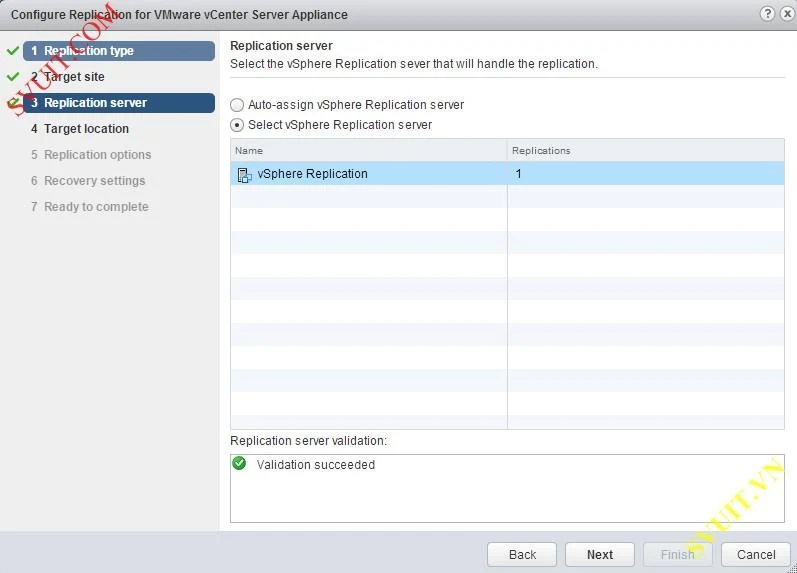This screenshot has height=573, width=797.
Task: Click Next to continue wizard
Action: pyautogui.click(x=600, y=554)
